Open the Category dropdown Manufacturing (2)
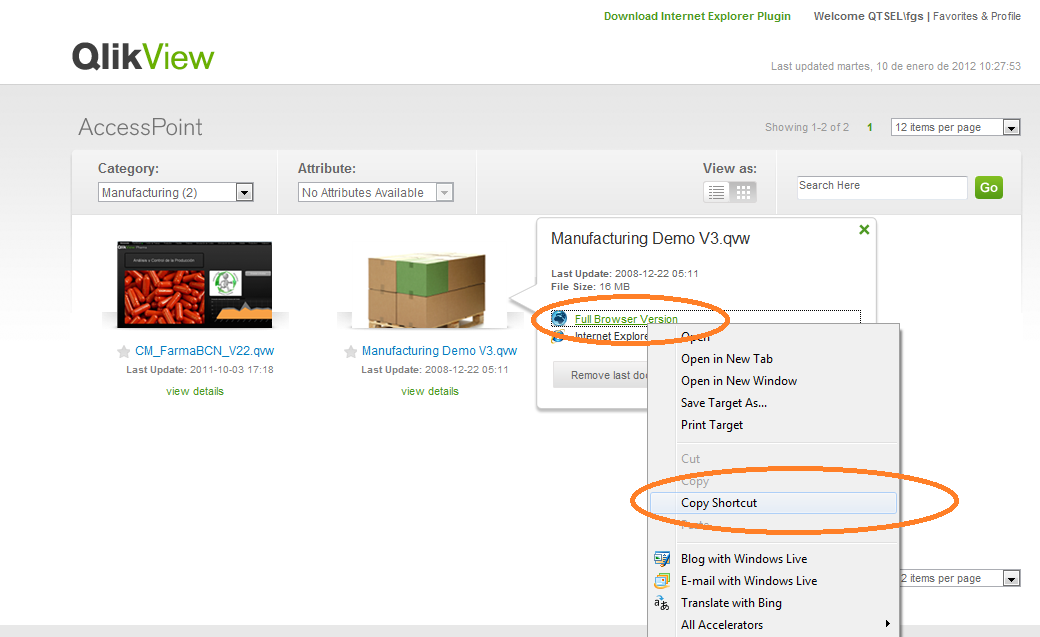 (176, 192)
